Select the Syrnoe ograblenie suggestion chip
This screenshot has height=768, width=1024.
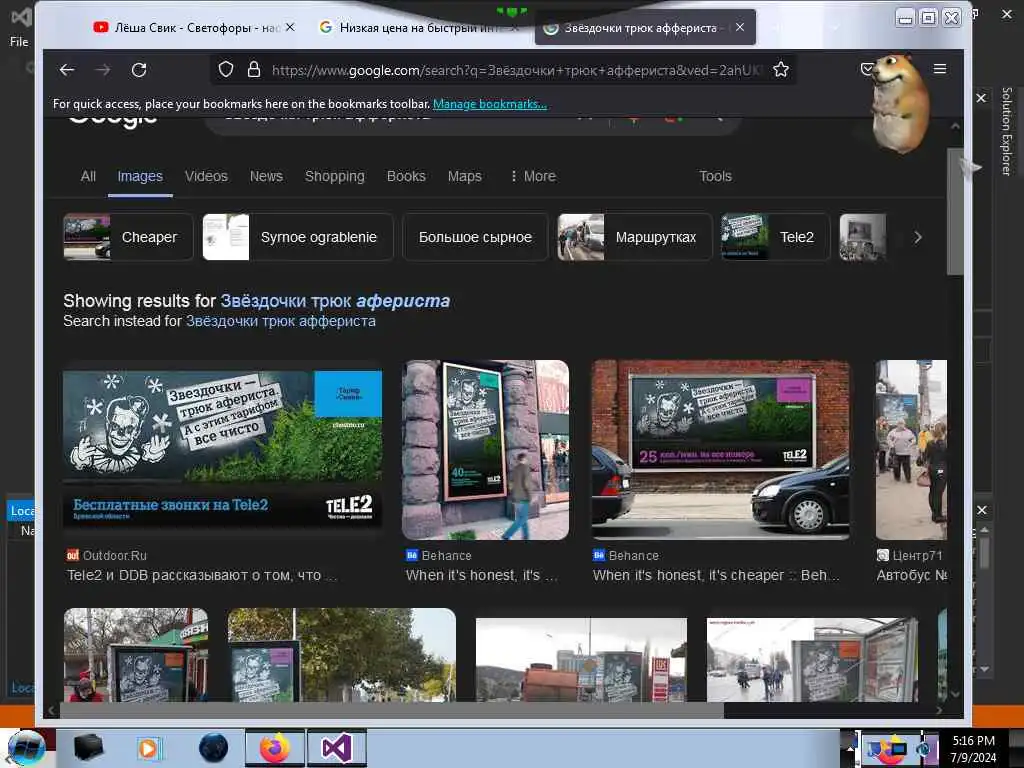[298, 237]
